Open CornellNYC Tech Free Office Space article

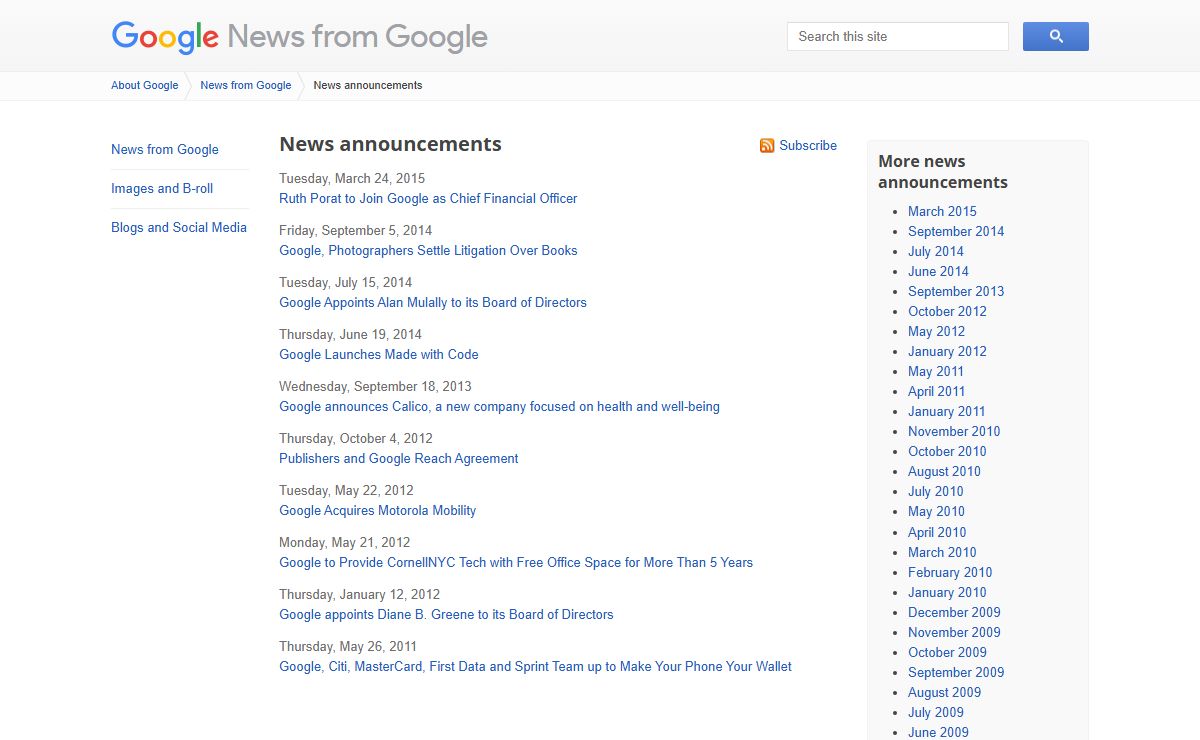(516, 562)
